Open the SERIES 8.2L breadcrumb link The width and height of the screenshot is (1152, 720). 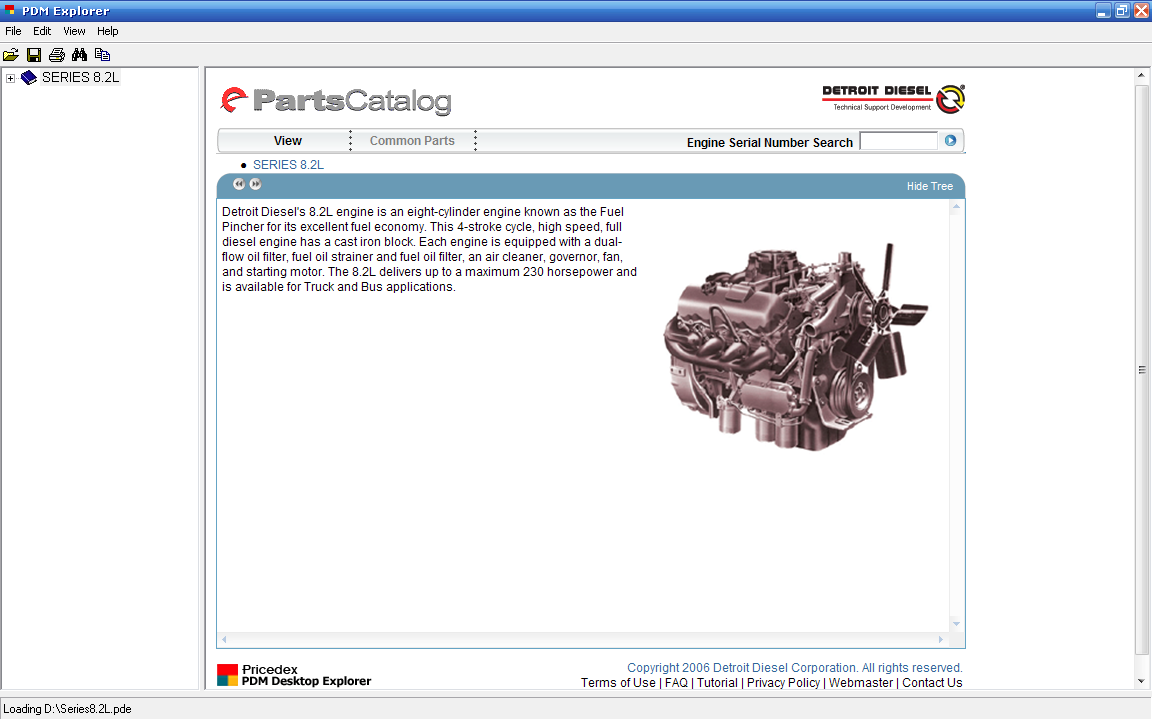point(288,165)
